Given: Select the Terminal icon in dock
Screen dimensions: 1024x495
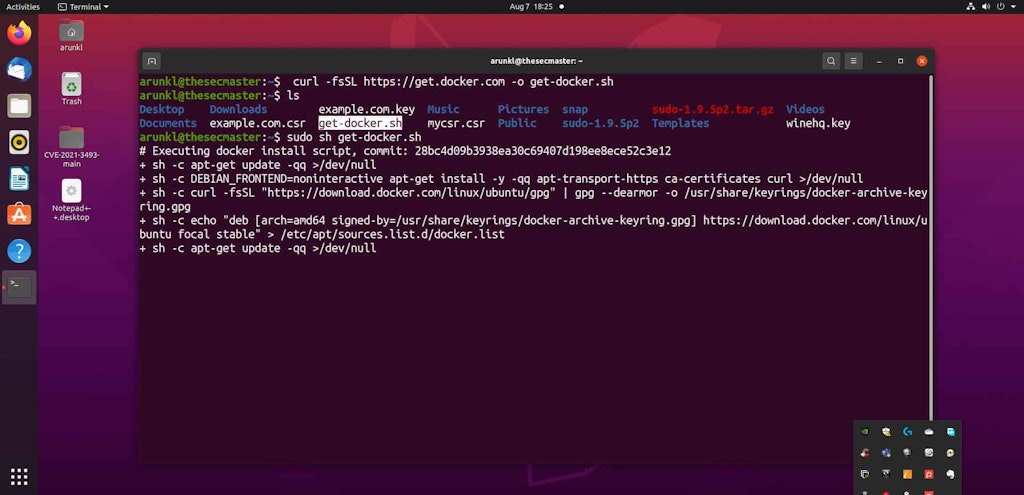Looking at the screenshot, I should tap(19, 287).
